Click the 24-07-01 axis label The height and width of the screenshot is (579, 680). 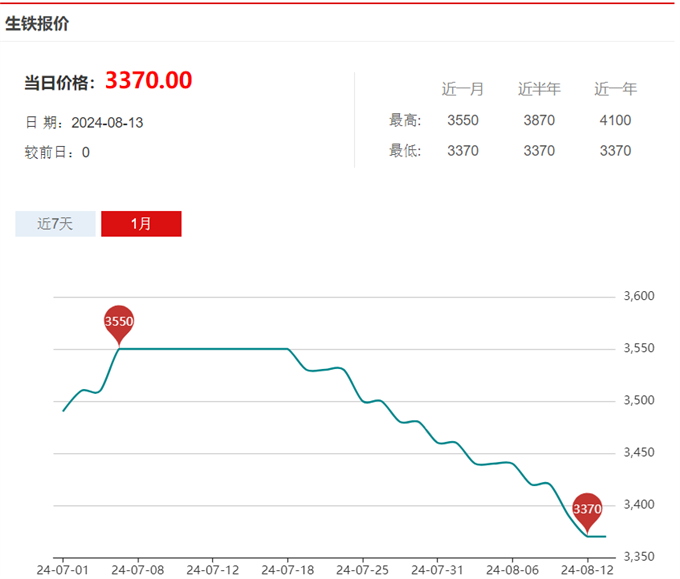[x=62, y=570]
